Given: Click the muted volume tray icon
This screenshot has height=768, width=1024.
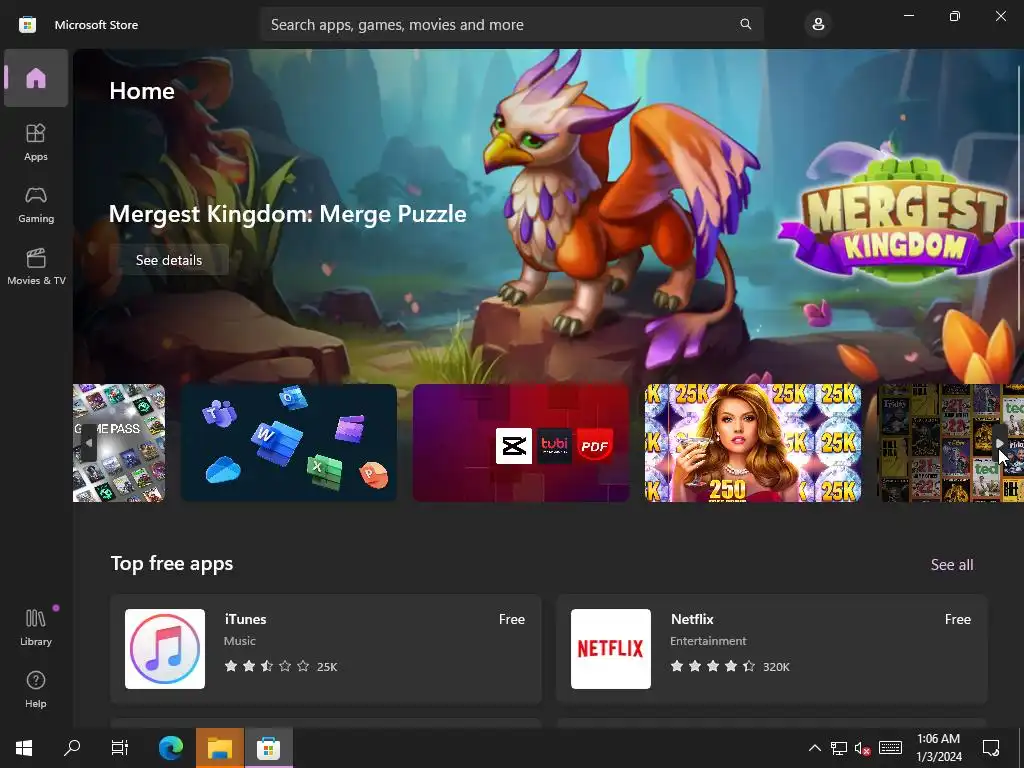Looking at the screenshot, I should coord(862,748).
